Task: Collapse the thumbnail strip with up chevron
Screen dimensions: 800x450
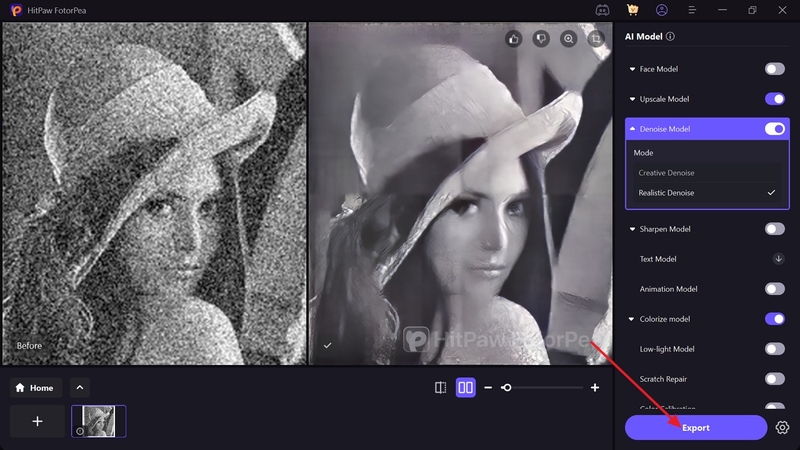Action: point(80,388)
